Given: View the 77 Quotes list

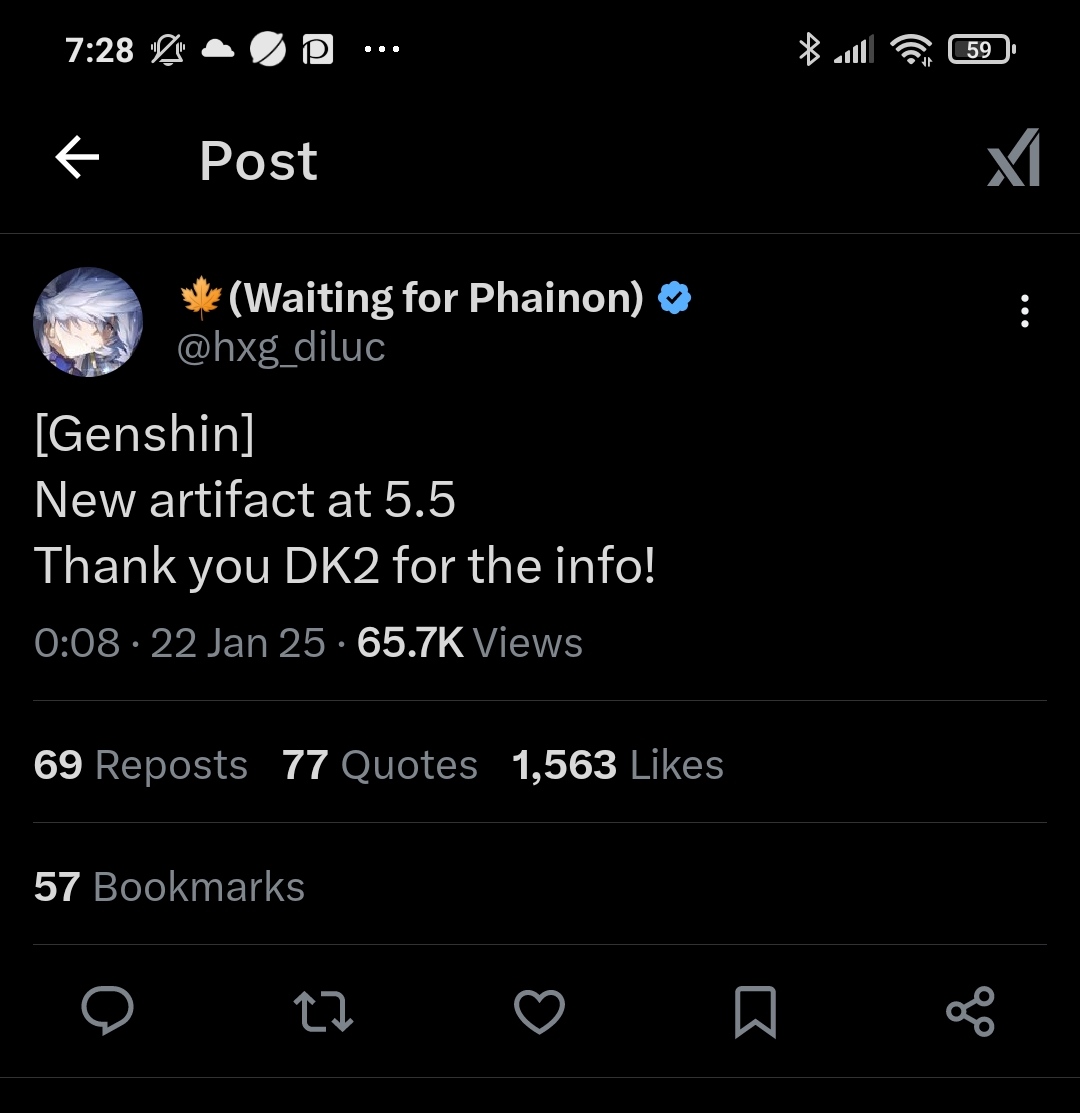Looking at the screenshot, I should 380,765.
